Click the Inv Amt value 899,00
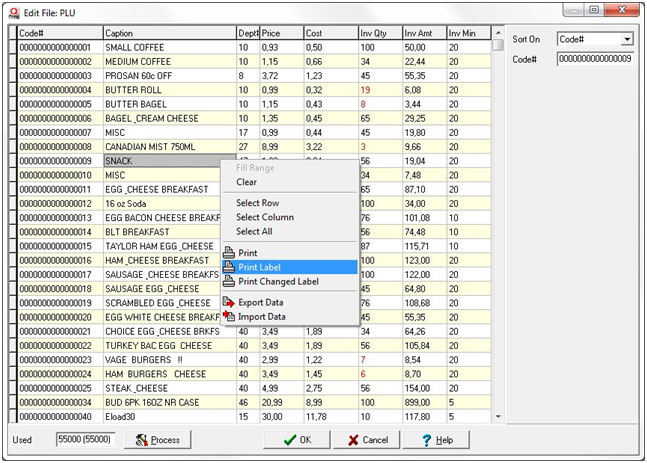The width and height of the screenshot is (647, 463). tap(425, 402)
